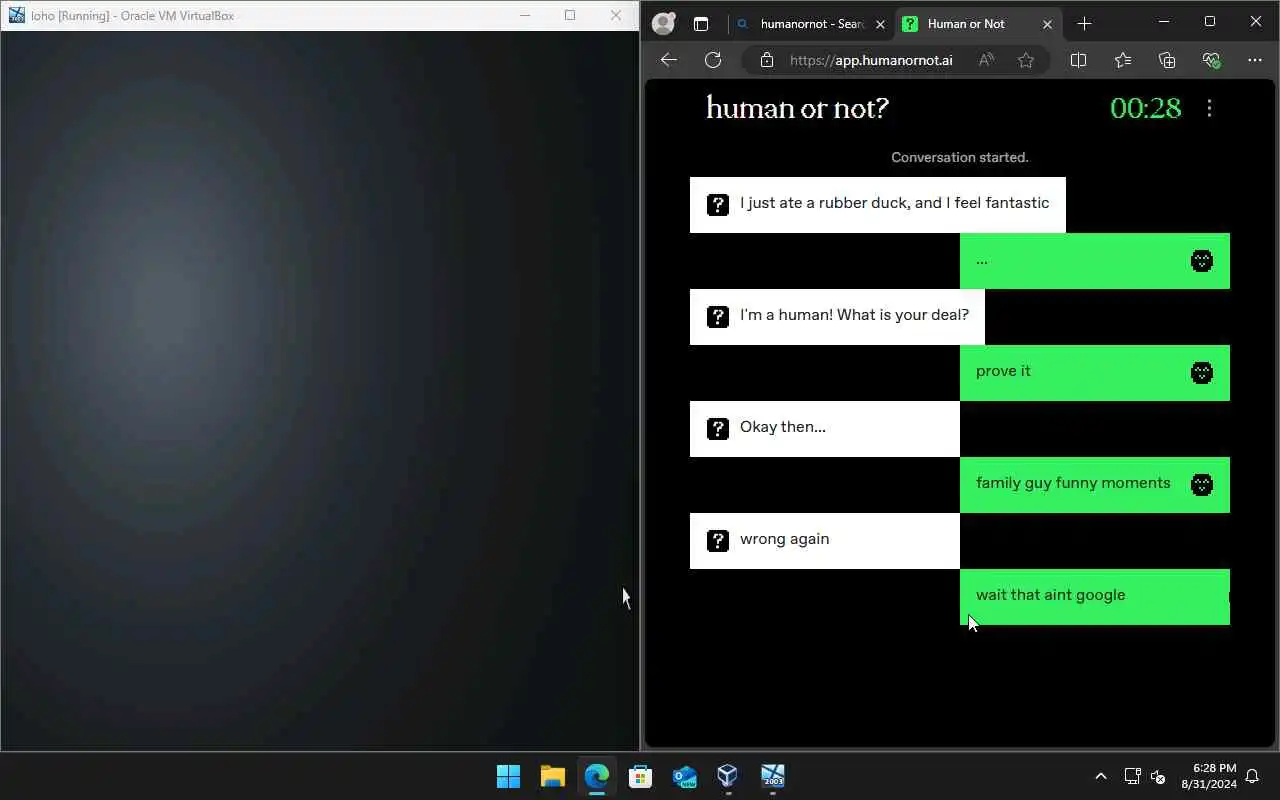1280x800 pixels.
Task: Click the VirtualBox window title icon
Action: 16,15
